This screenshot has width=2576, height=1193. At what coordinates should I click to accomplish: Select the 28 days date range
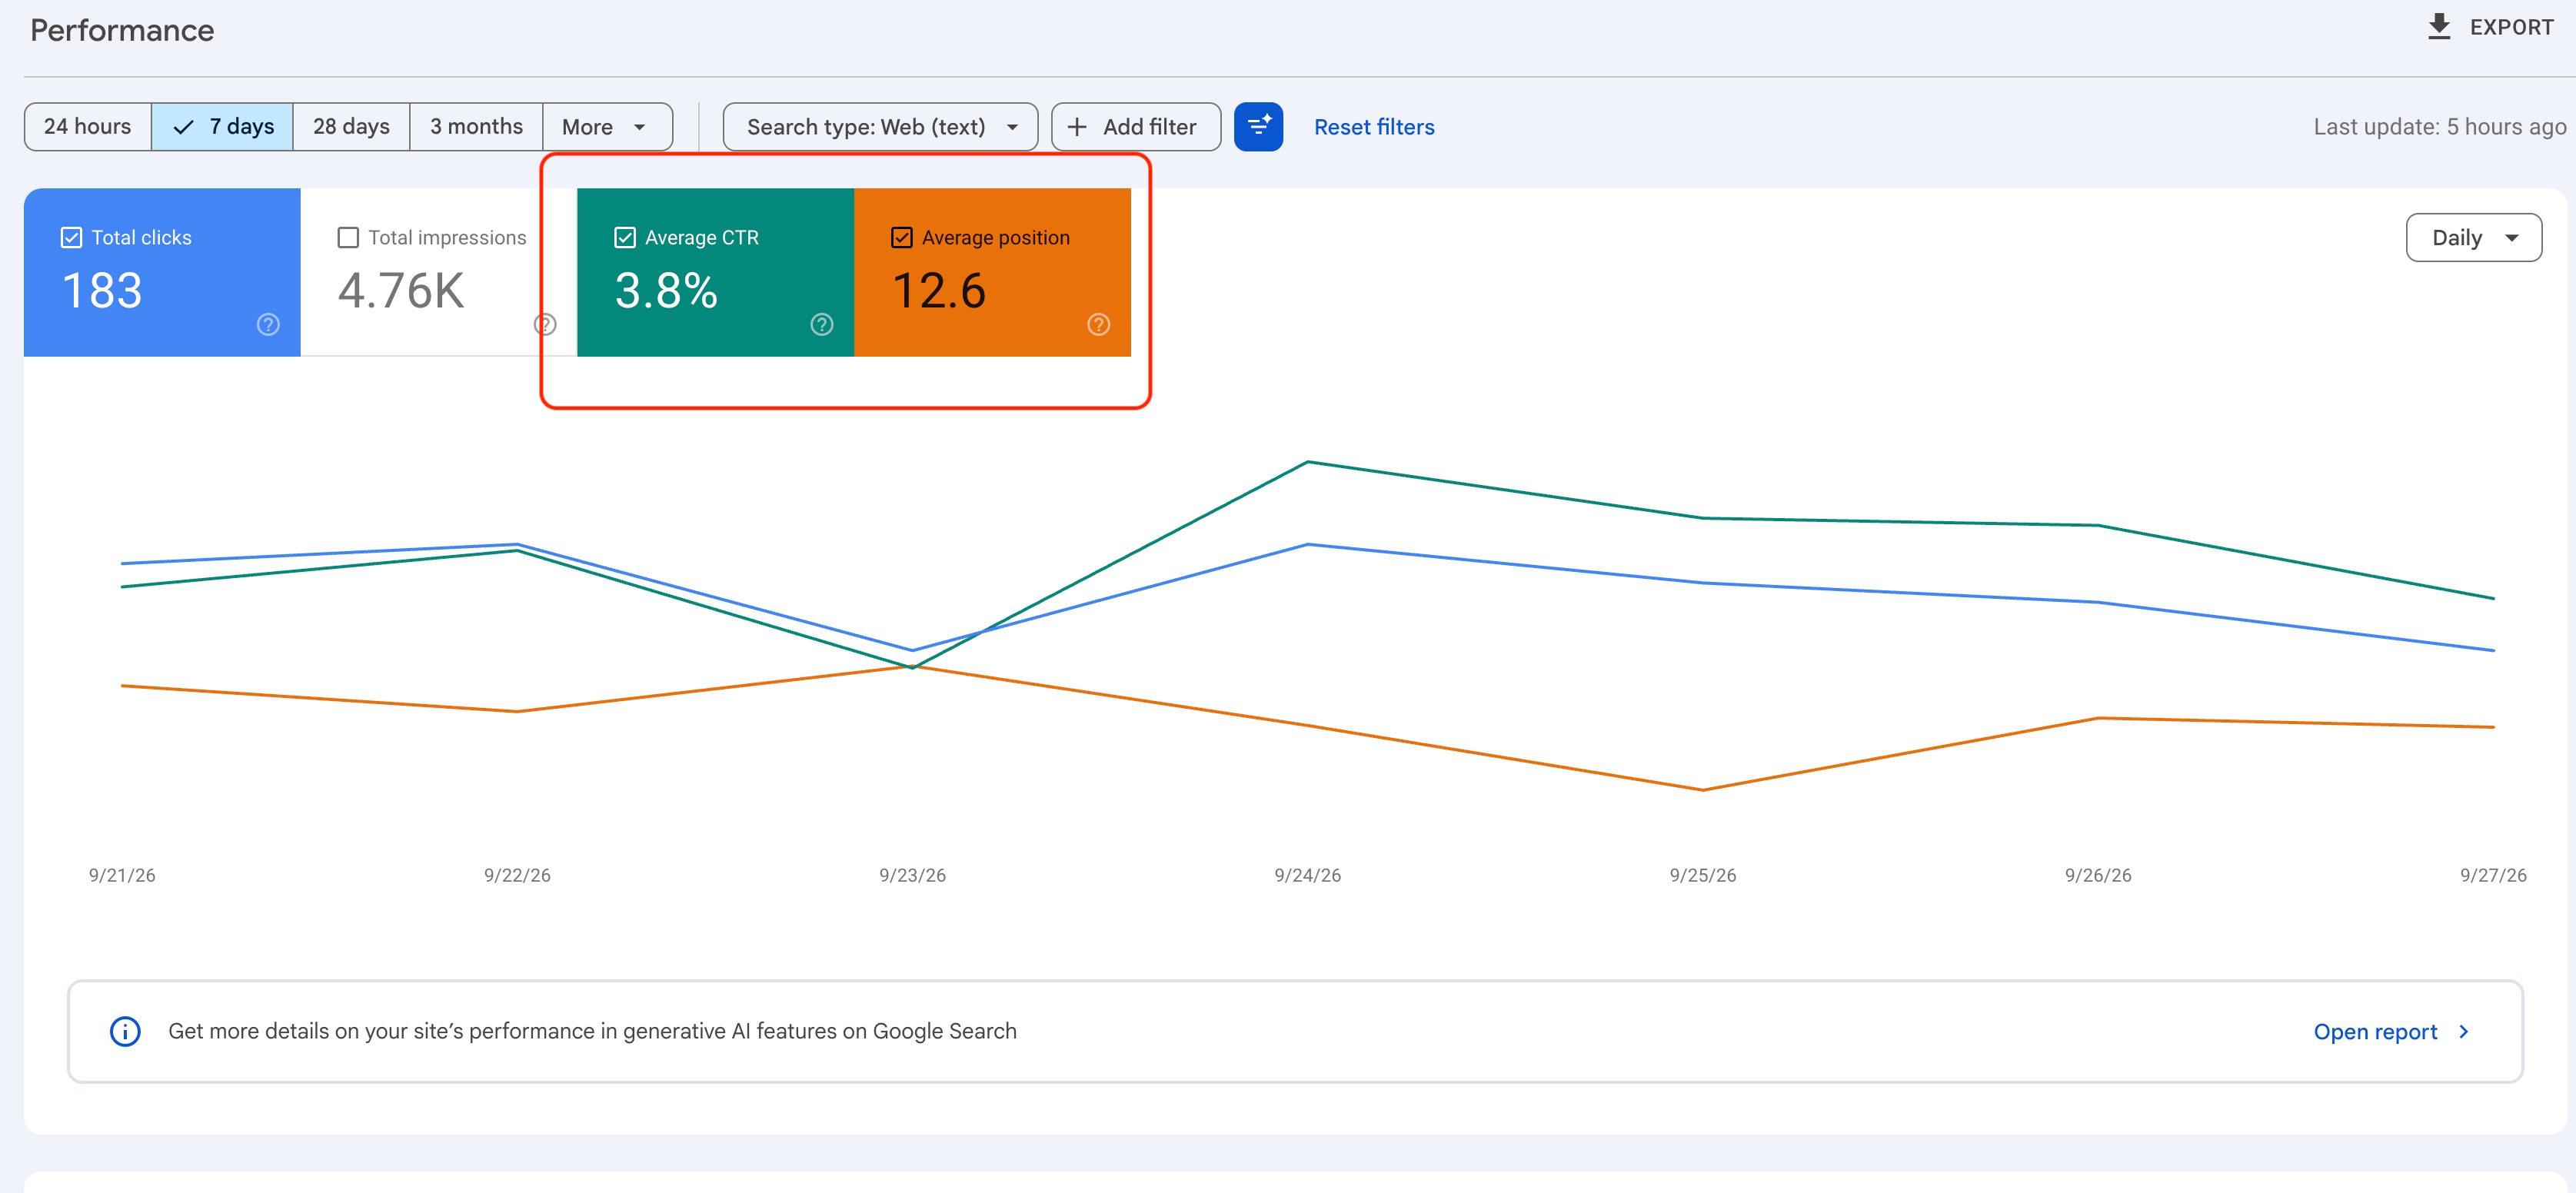351,127
